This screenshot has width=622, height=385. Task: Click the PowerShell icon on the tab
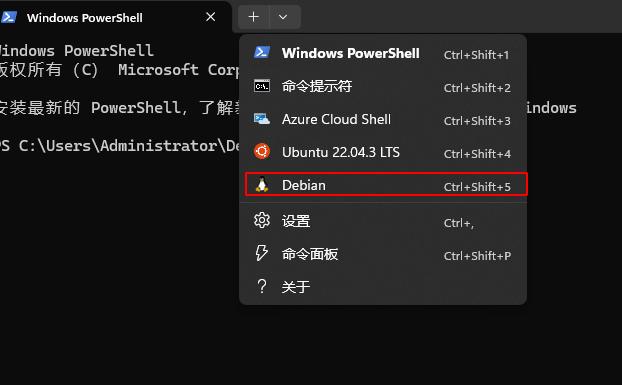9,17
